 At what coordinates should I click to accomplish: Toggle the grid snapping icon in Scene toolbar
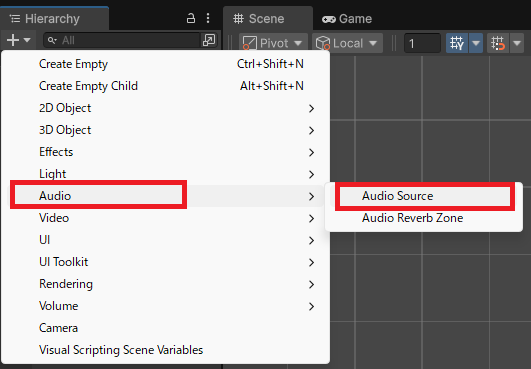point(457,43)
